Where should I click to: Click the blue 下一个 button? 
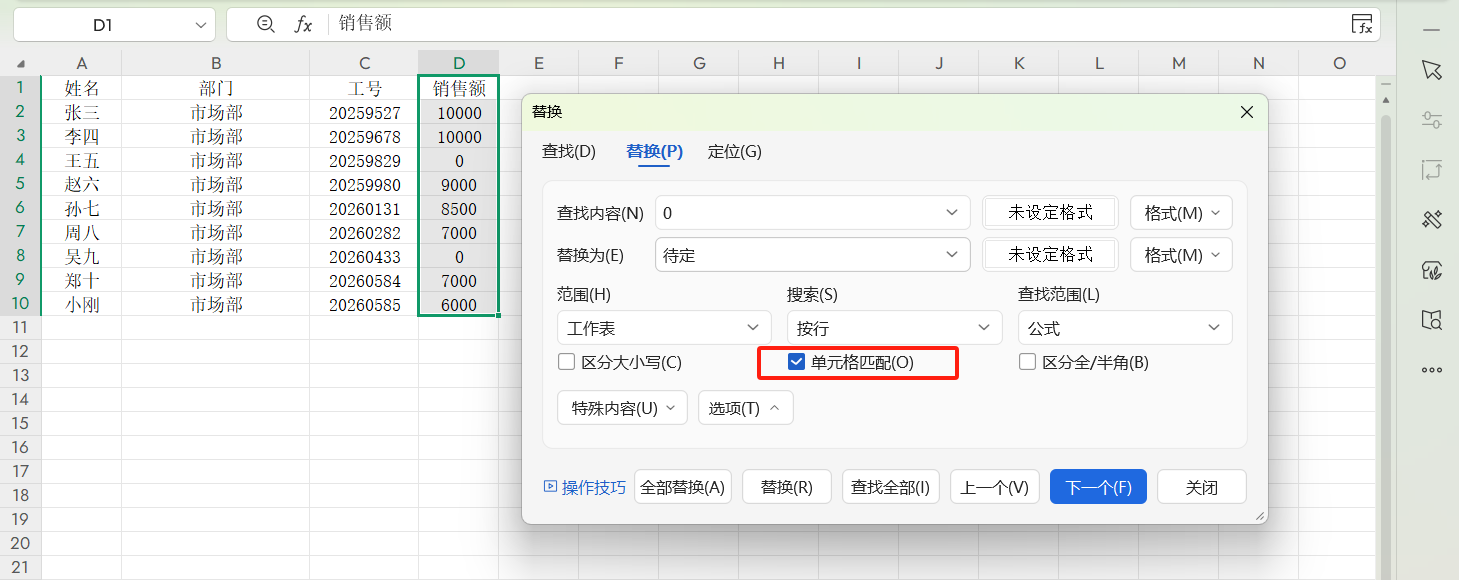click(1098, 486)
